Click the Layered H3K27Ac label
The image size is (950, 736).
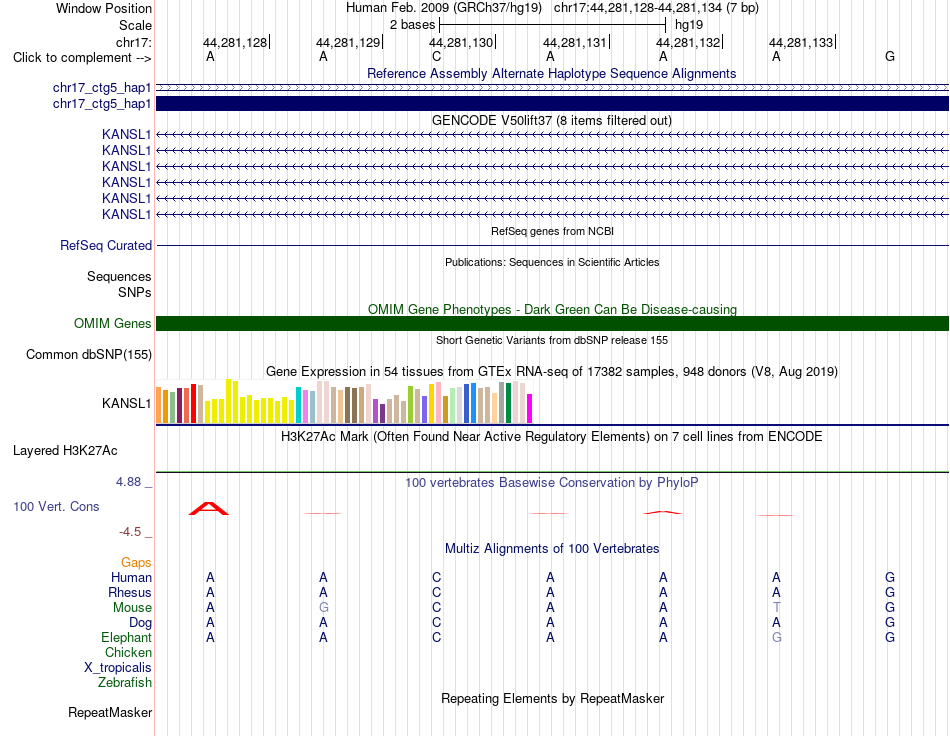point(65,451)
